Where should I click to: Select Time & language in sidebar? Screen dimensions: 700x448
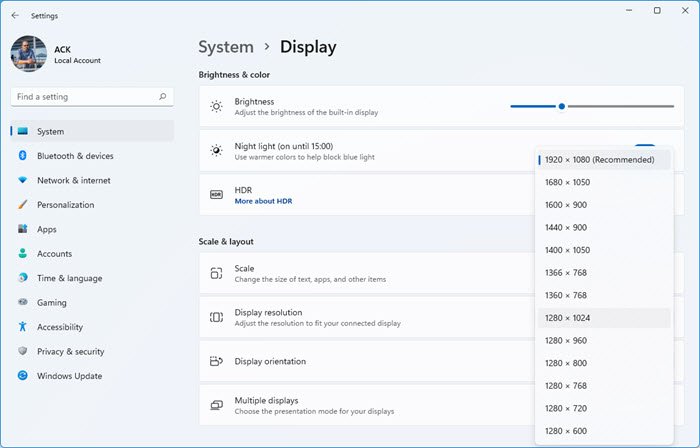(x=70, y=278)
